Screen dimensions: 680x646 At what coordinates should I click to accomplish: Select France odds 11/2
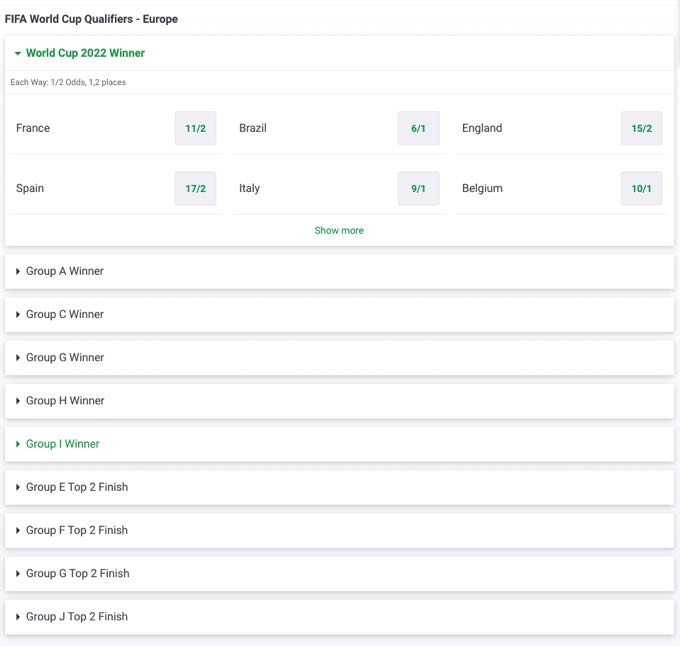(x=195, y=128)
